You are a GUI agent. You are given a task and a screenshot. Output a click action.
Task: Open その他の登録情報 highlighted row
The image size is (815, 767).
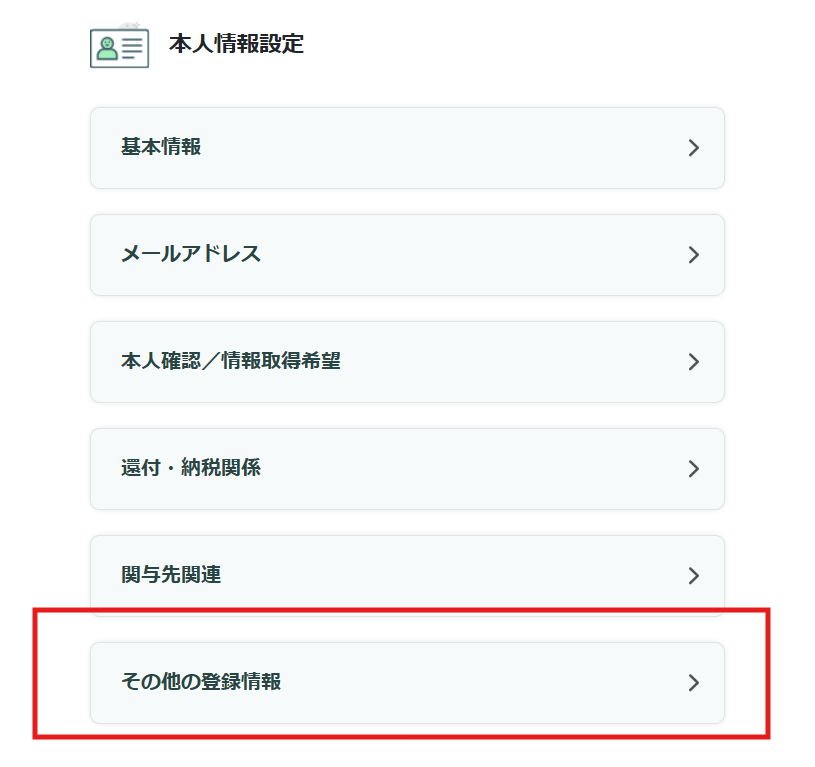[x=407, y=683]
